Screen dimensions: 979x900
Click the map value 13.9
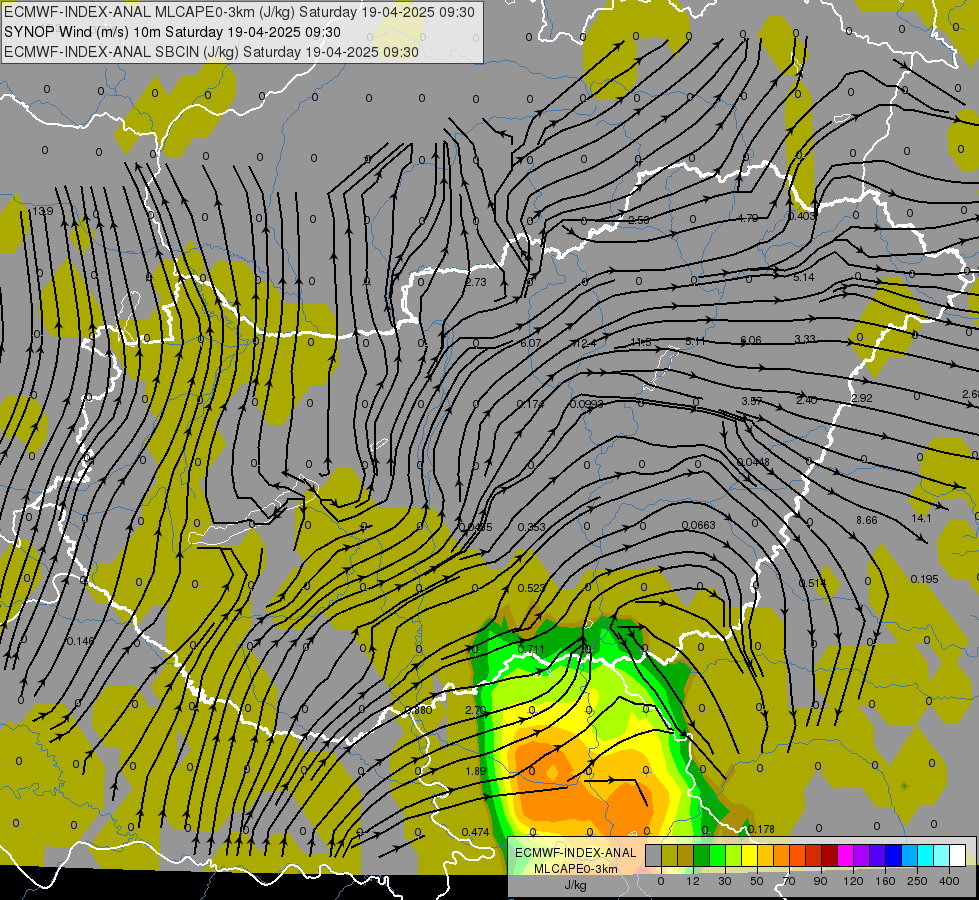42,212
